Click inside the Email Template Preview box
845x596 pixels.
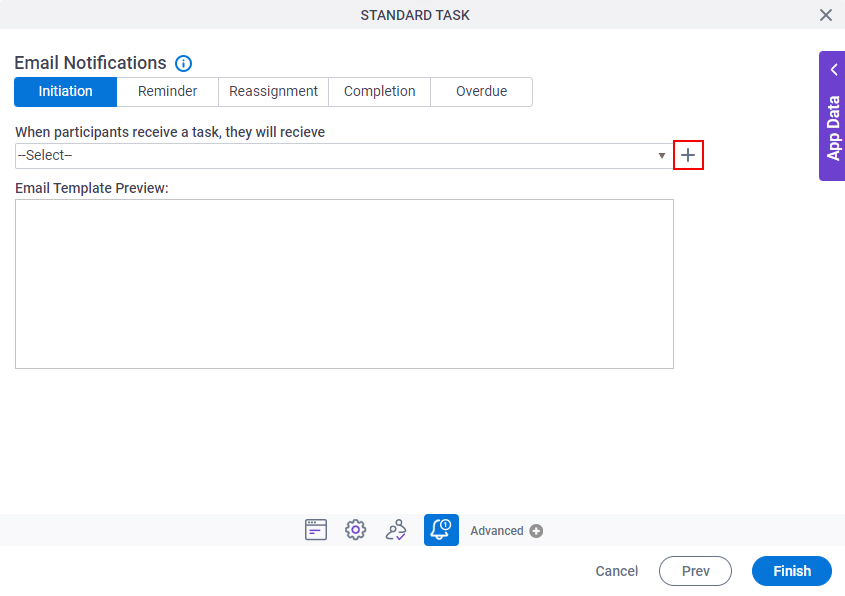[x=344, y=284]
